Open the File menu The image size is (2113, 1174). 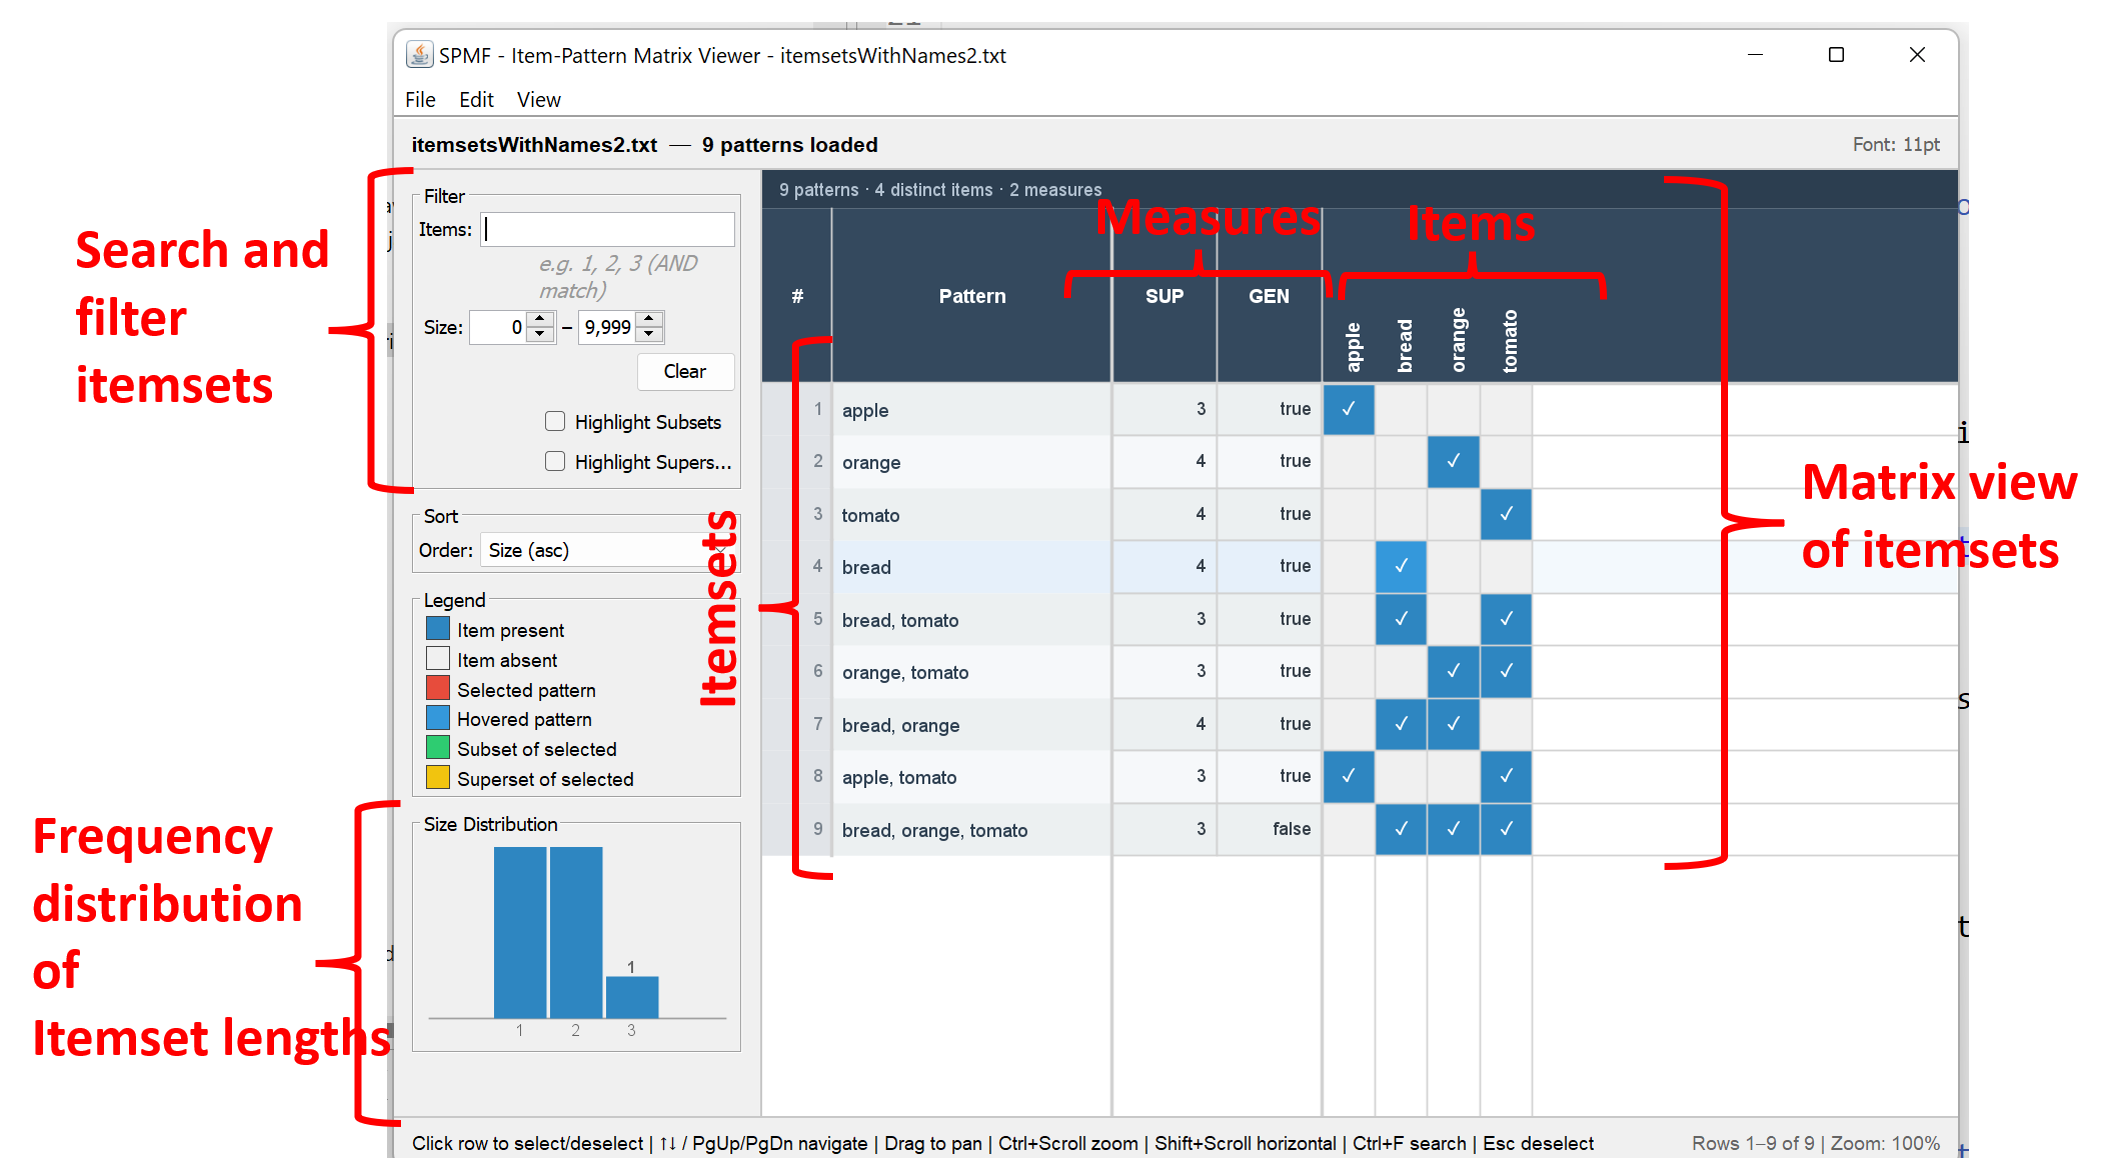(419, 99)
